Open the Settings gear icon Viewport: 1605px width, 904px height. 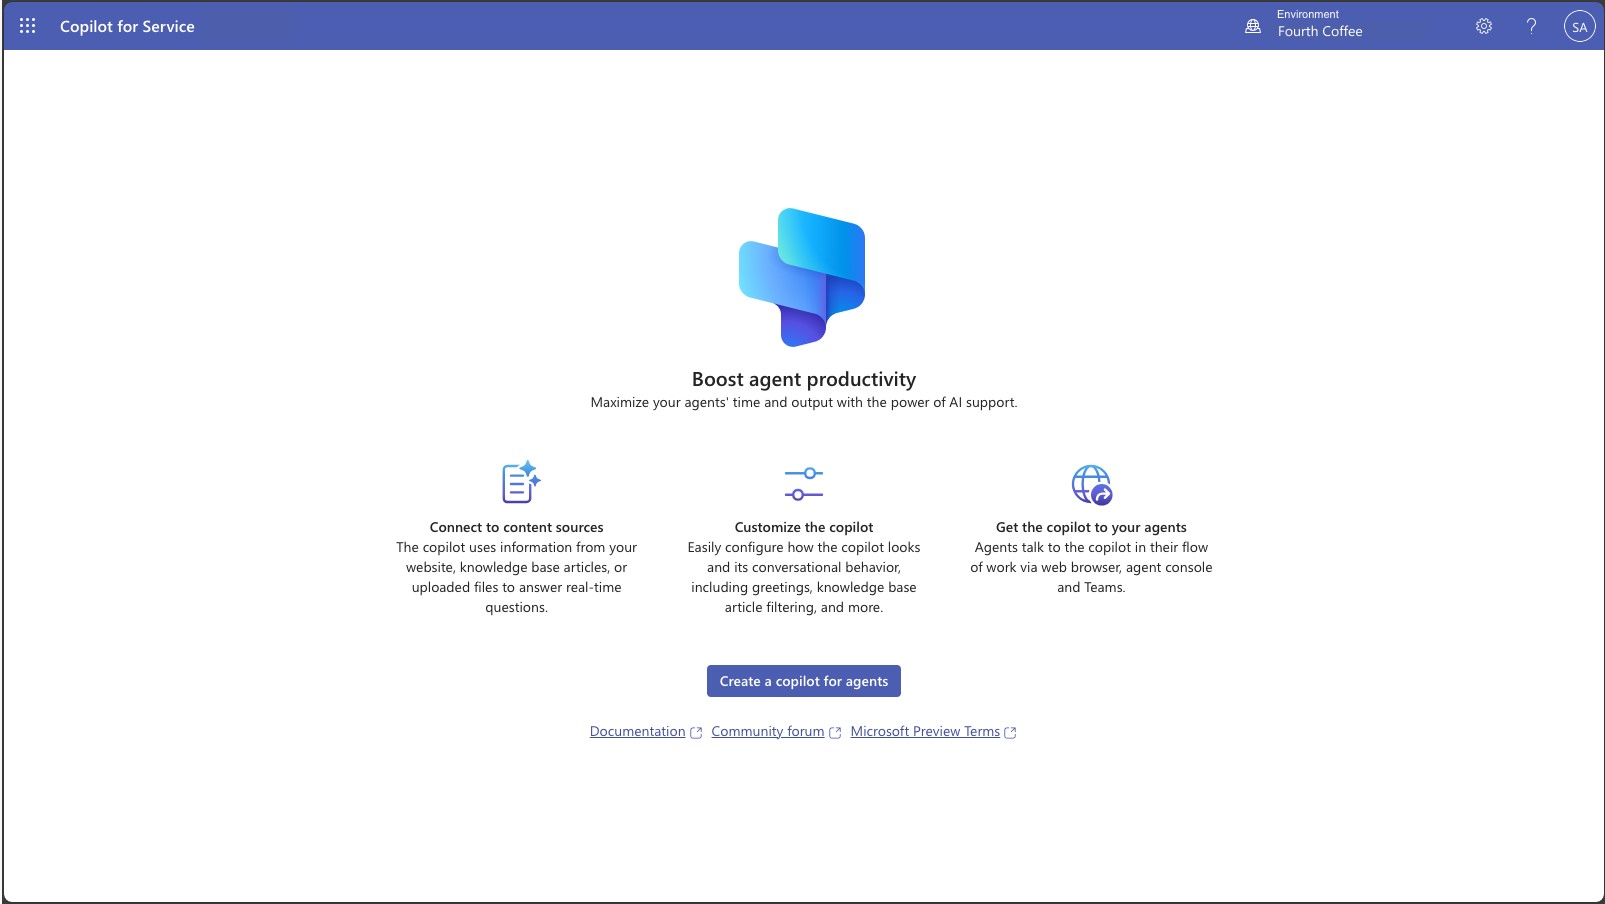pos(1484,26)
